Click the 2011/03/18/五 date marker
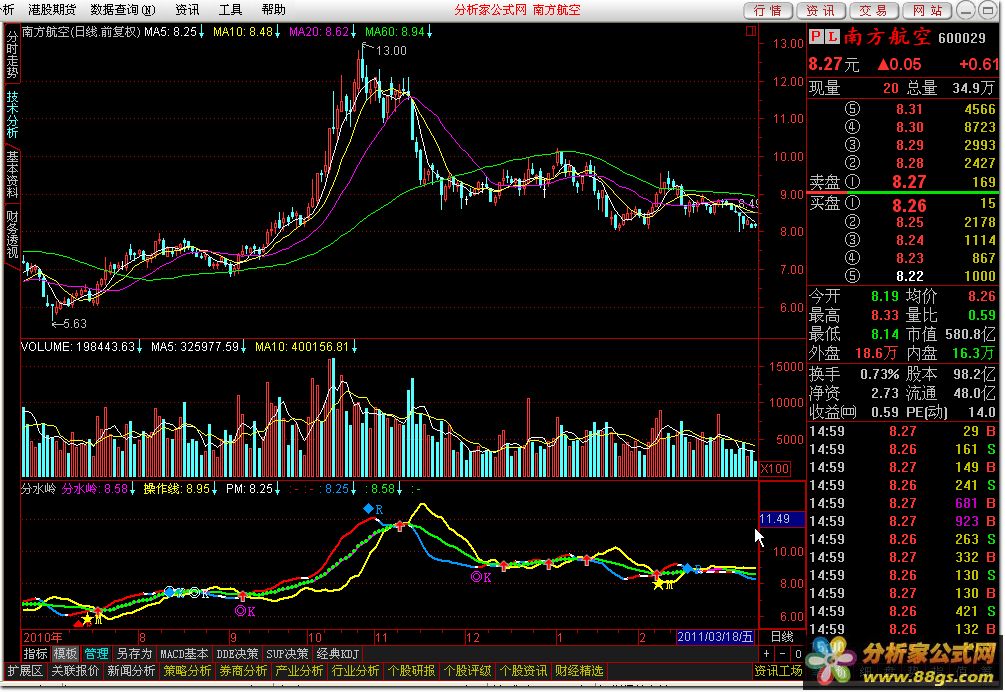Viewport: 1005px width, 692px height. pyautogui.click(x=715, y=637)
